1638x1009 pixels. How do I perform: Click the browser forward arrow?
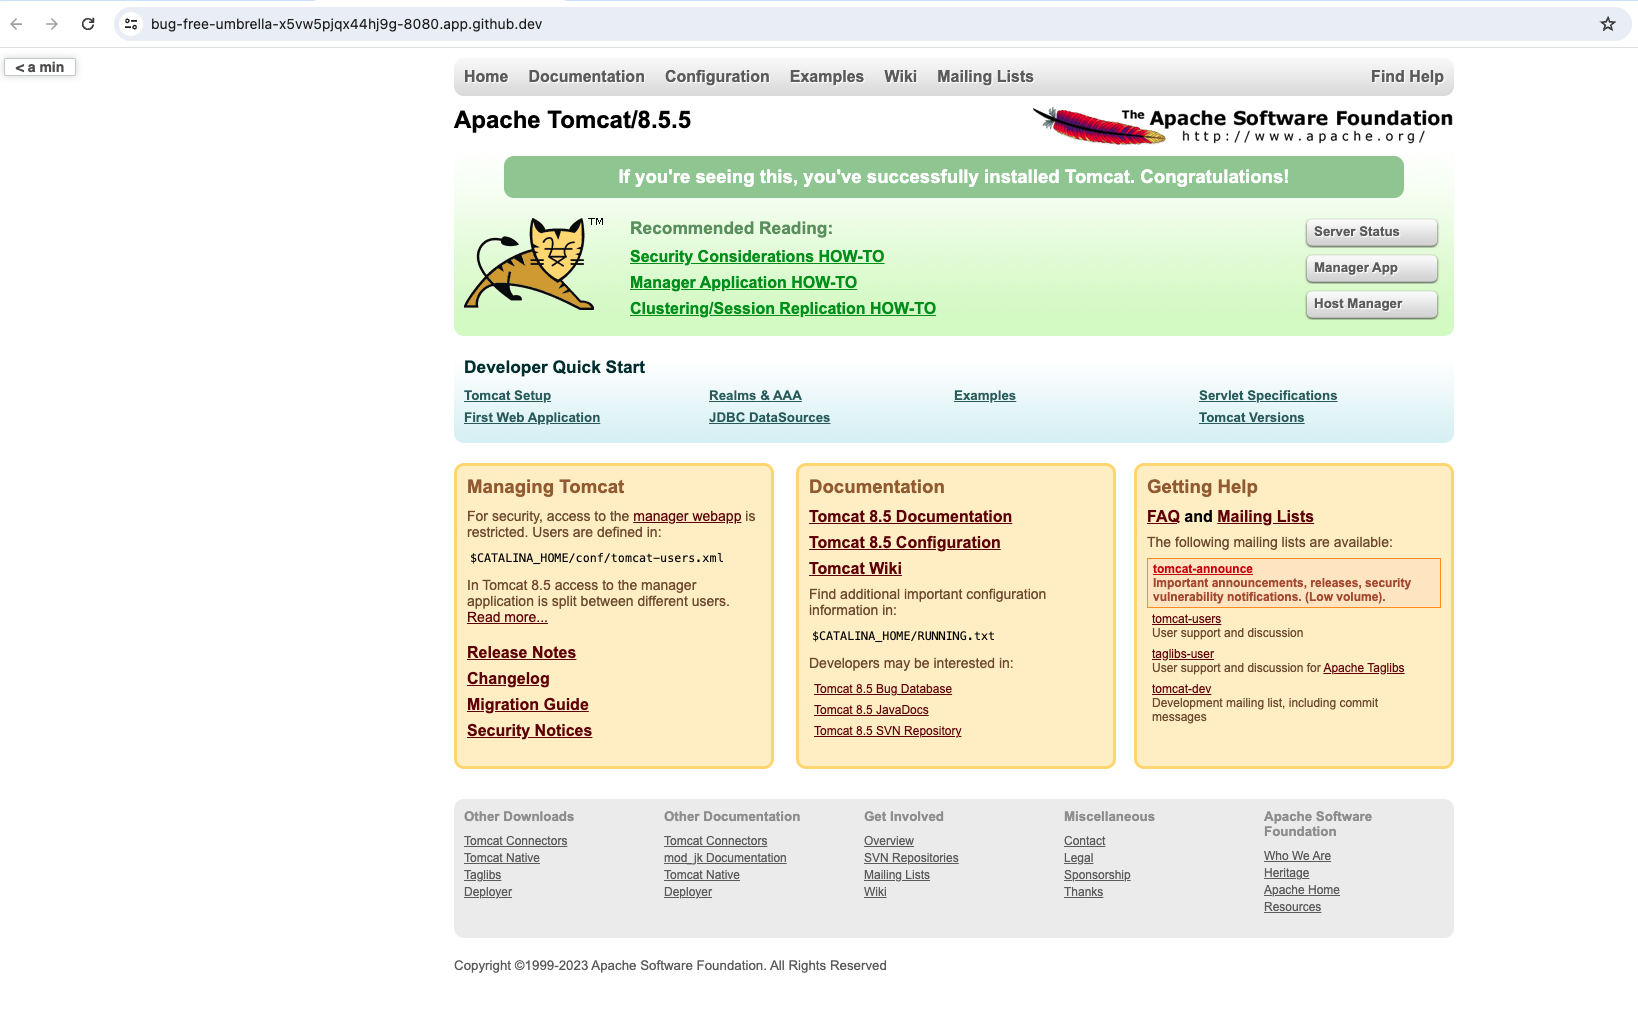[52, 24]
